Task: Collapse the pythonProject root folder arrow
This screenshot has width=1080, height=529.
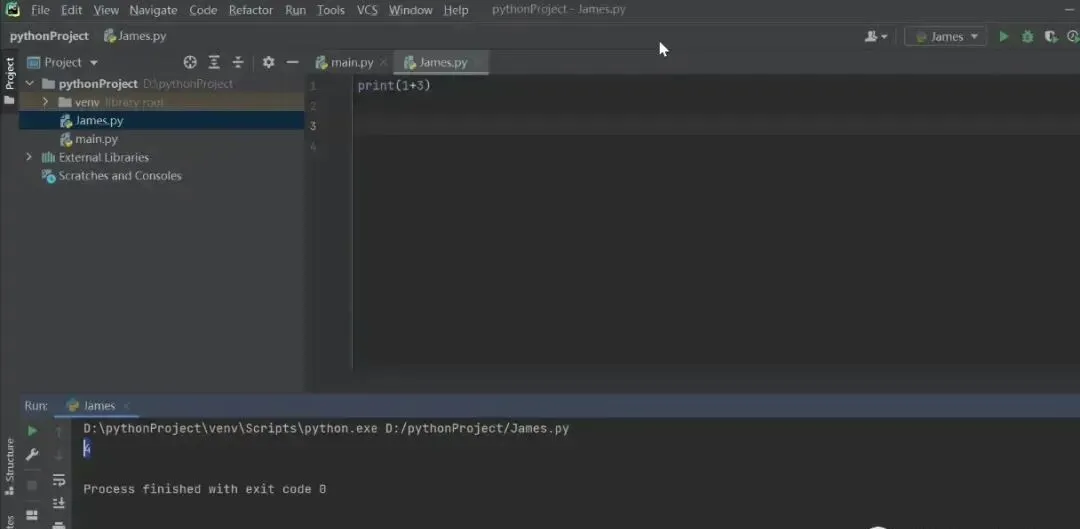Action: 30,83
